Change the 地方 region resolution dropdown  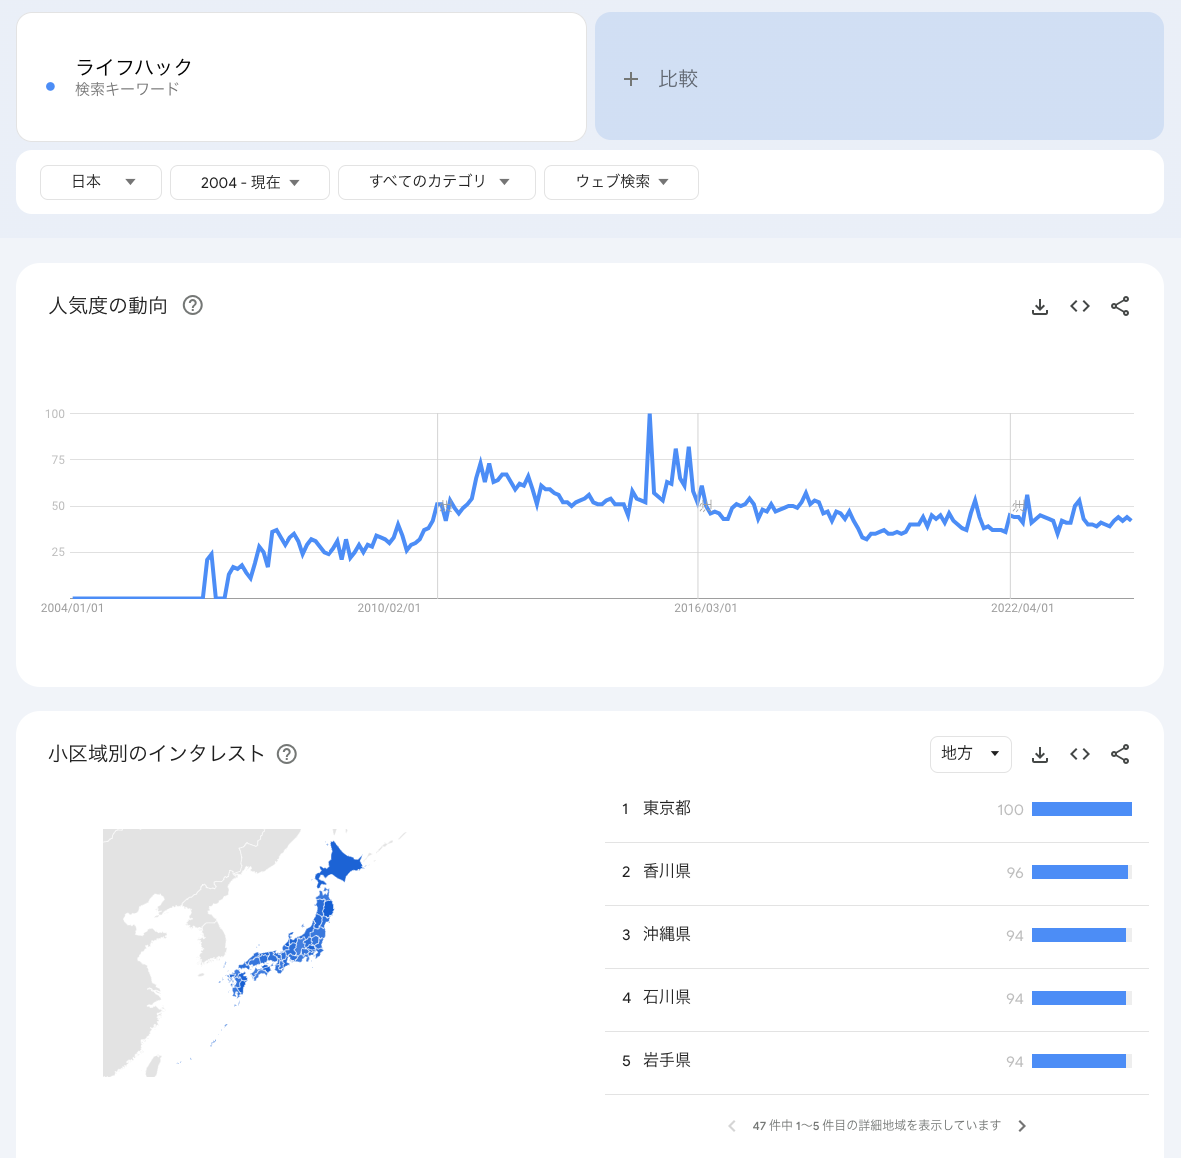click(970, 754)
